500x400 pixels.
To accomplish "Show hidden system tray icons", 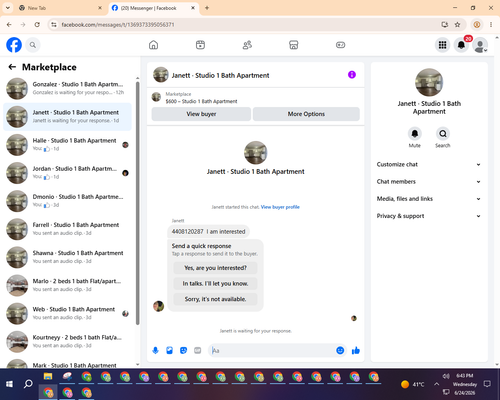I will 436,384.
